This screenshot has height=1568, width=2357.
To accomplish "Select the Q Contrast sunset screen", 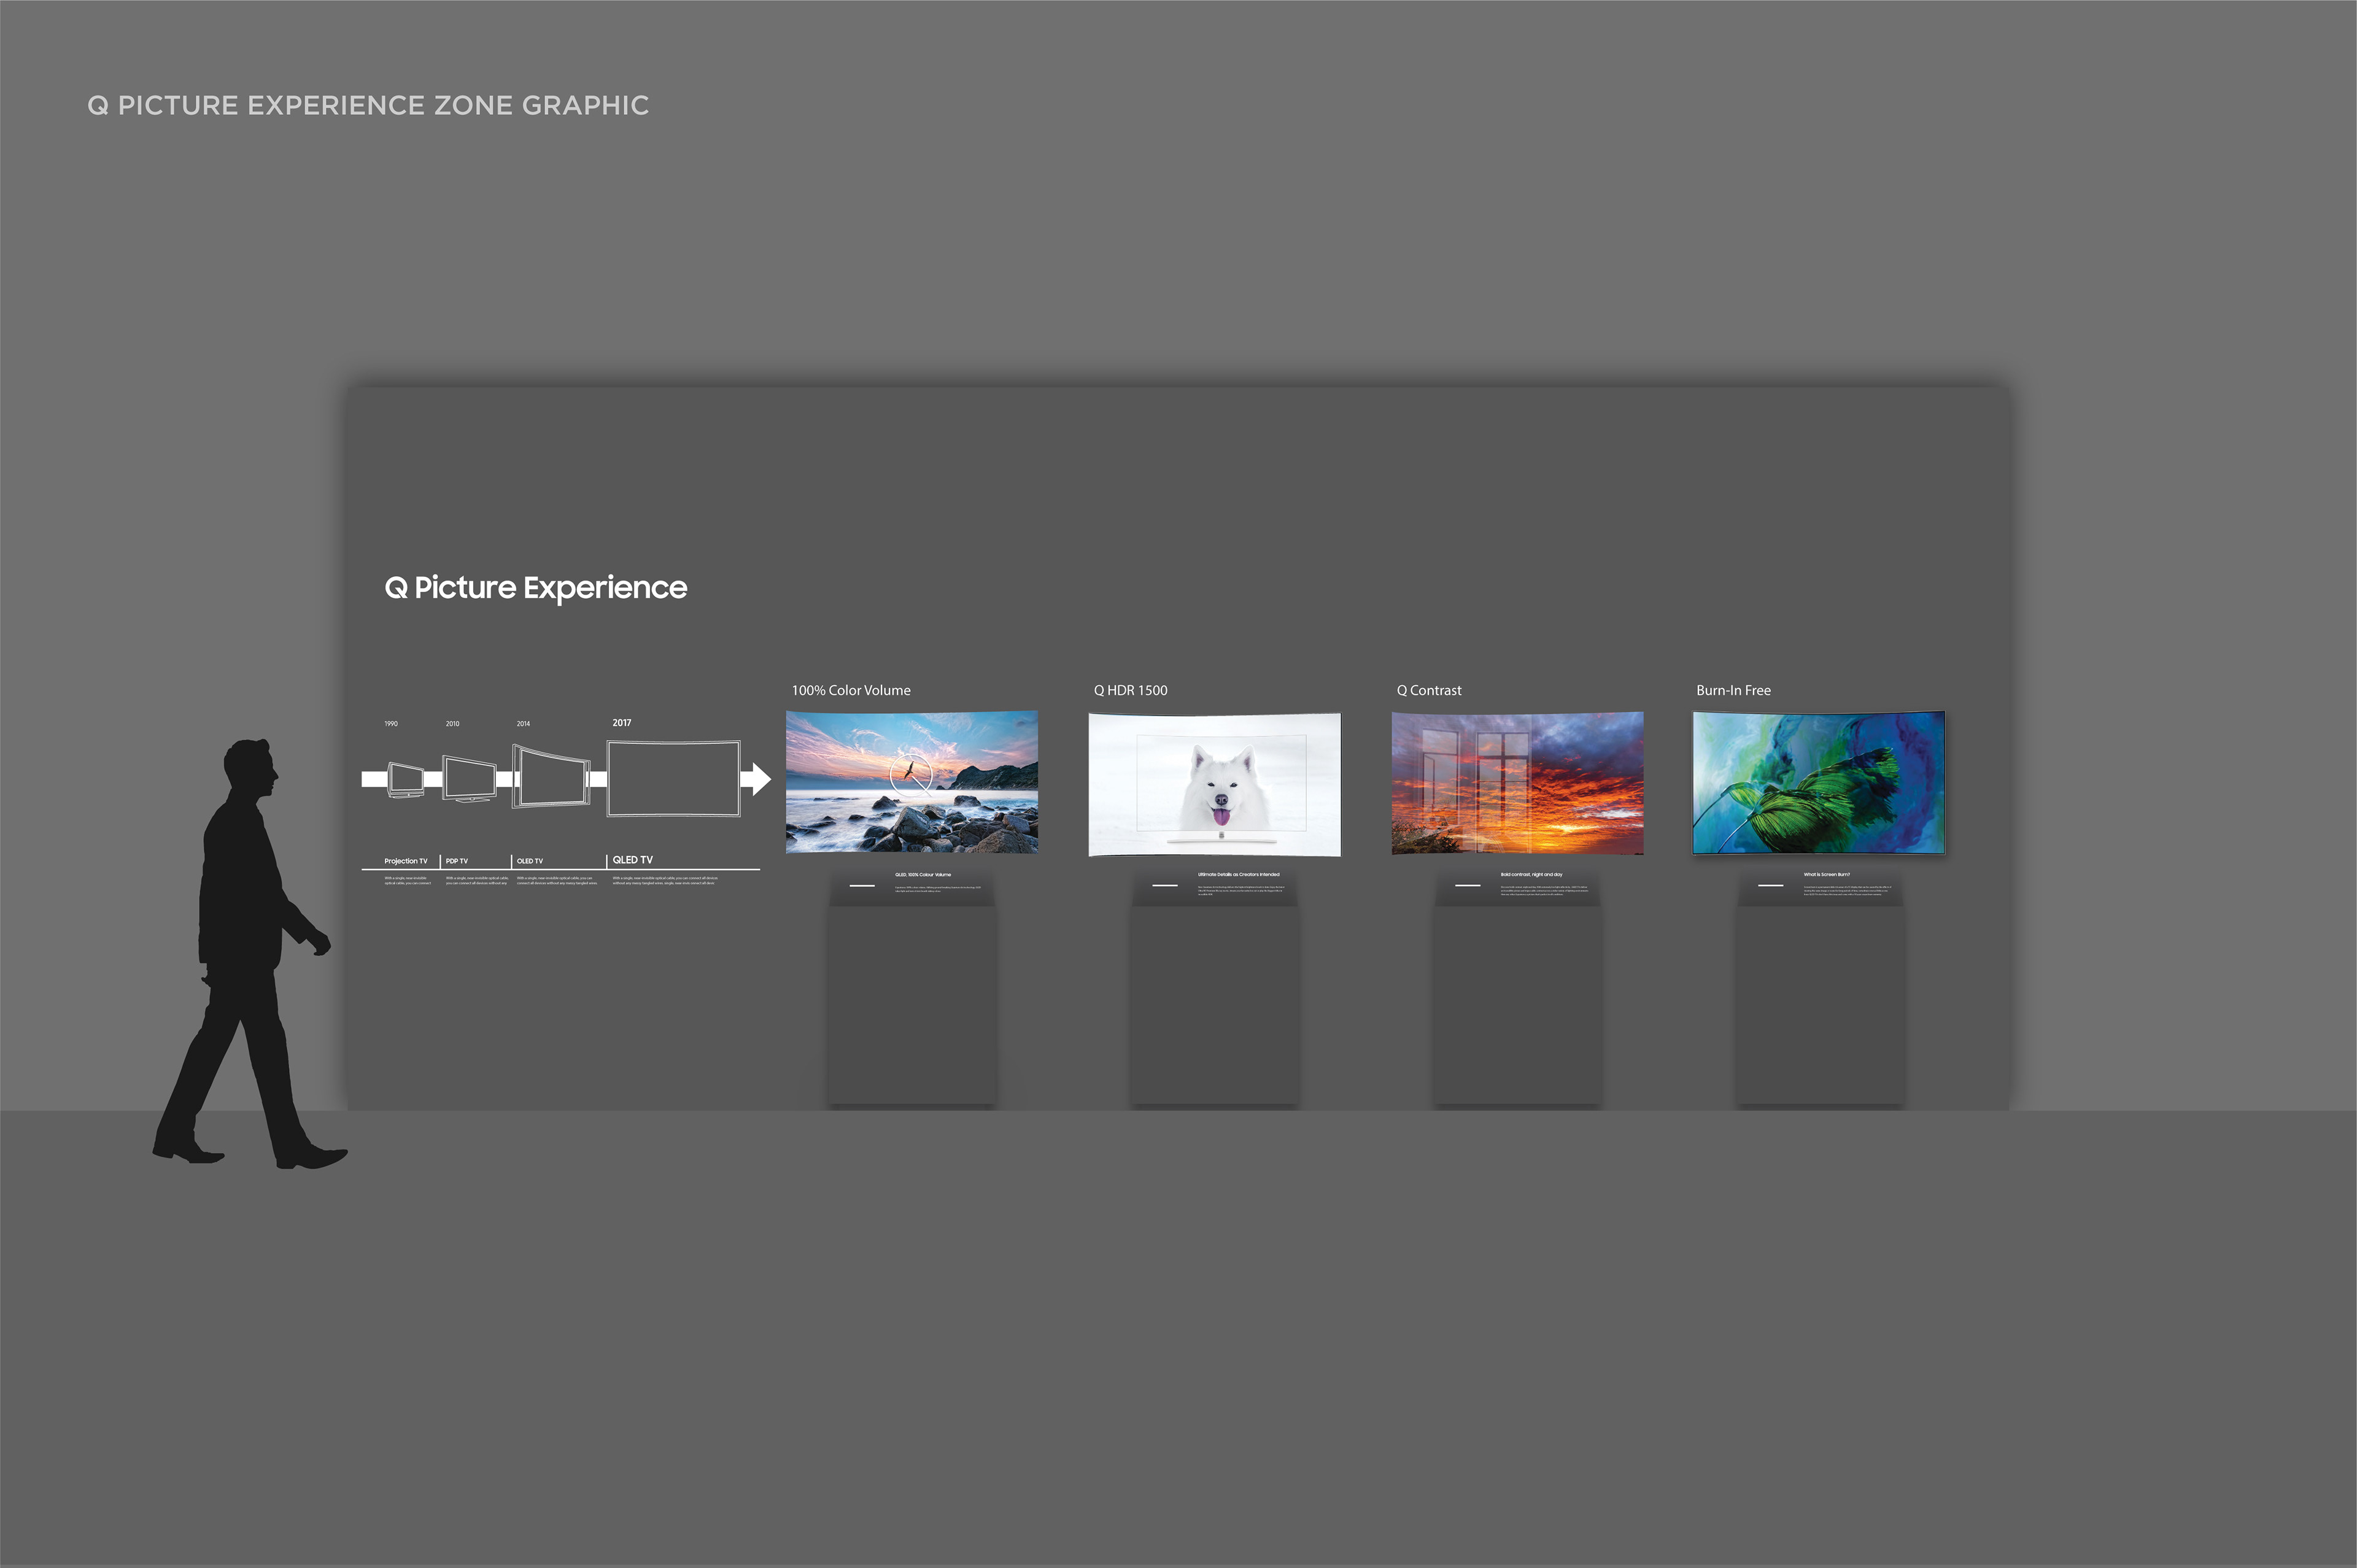I will pos(1517,783).
